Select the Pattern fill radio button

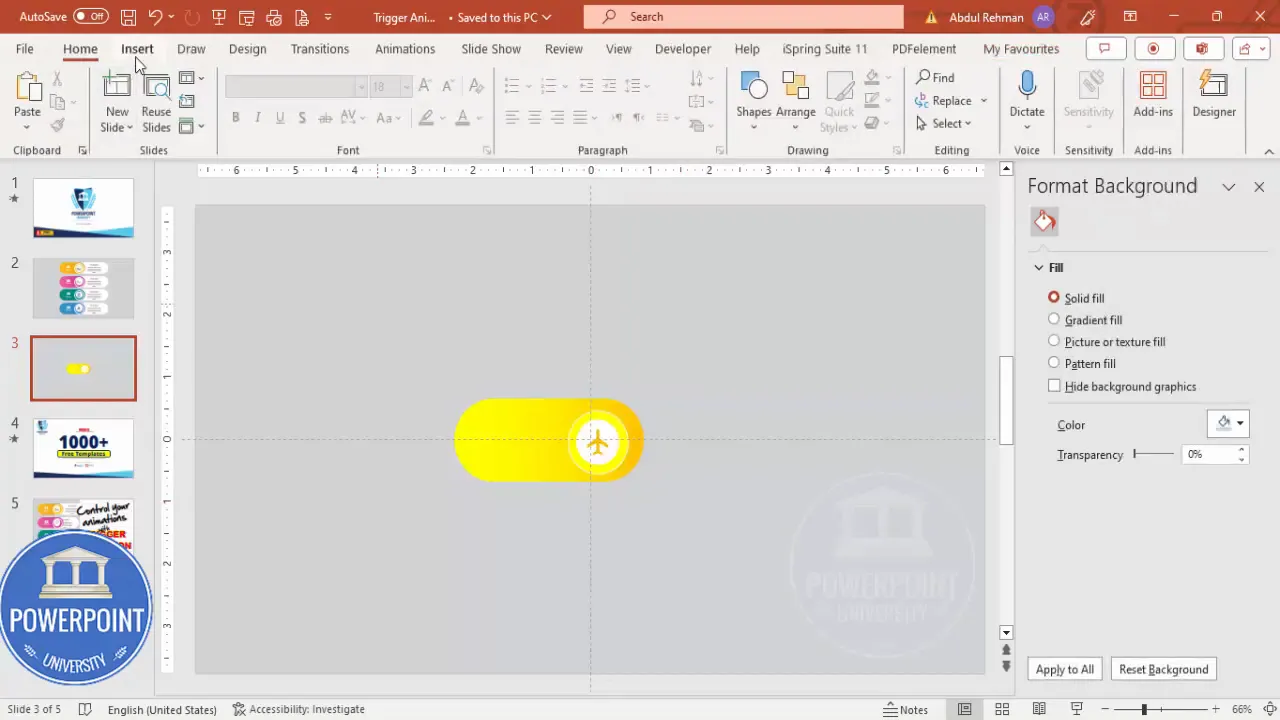pos(1054,363)
